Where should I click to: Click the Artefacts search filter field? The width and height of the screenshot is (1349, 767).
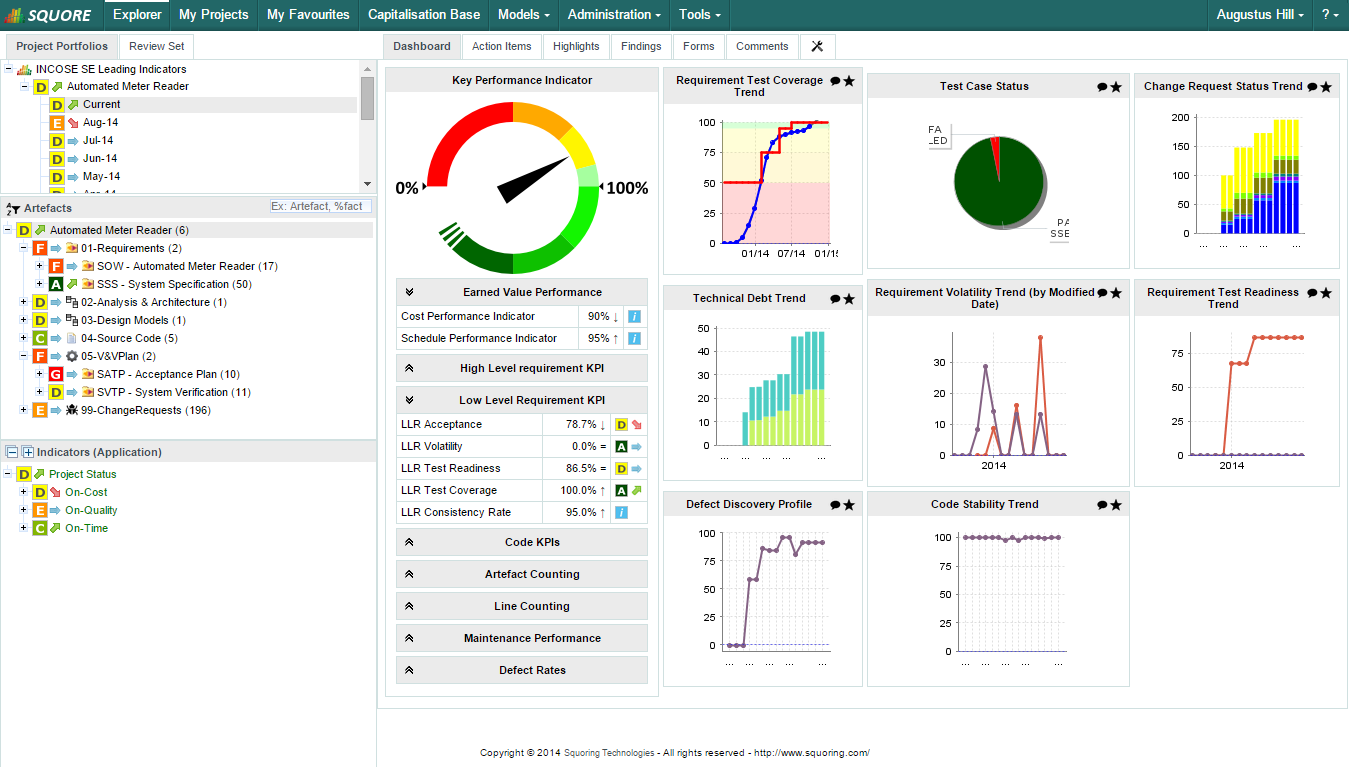coord(320,206)
